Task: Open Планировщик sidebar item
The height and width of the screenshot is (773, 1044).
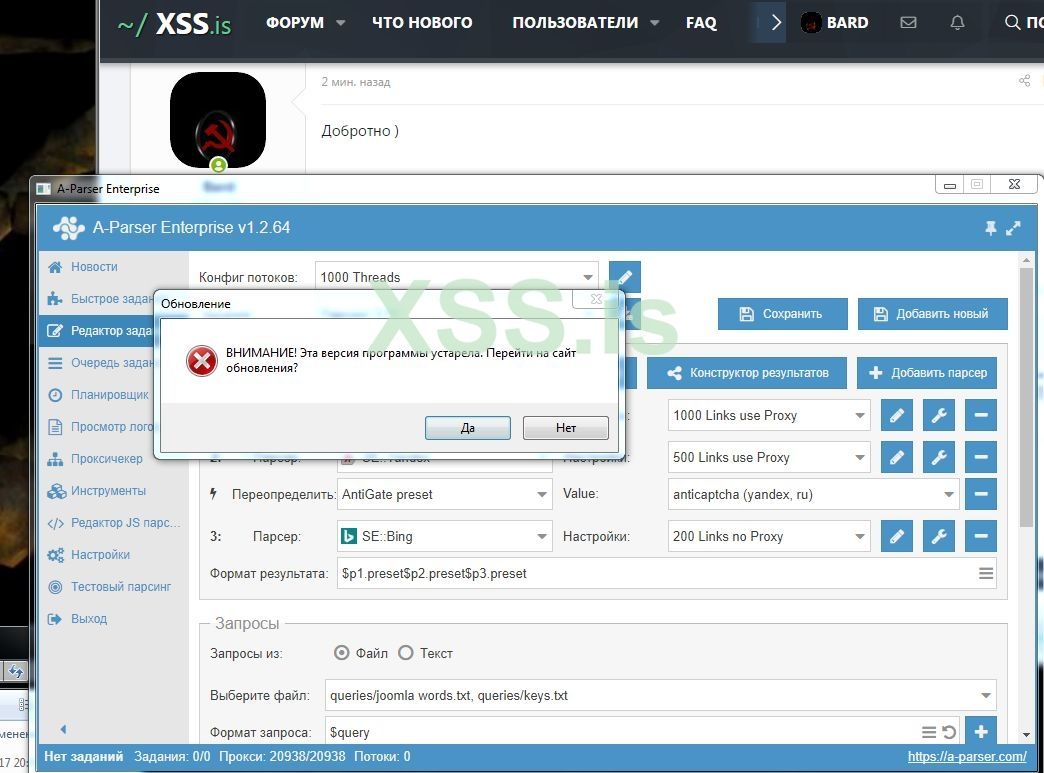Action: point(100,395)
